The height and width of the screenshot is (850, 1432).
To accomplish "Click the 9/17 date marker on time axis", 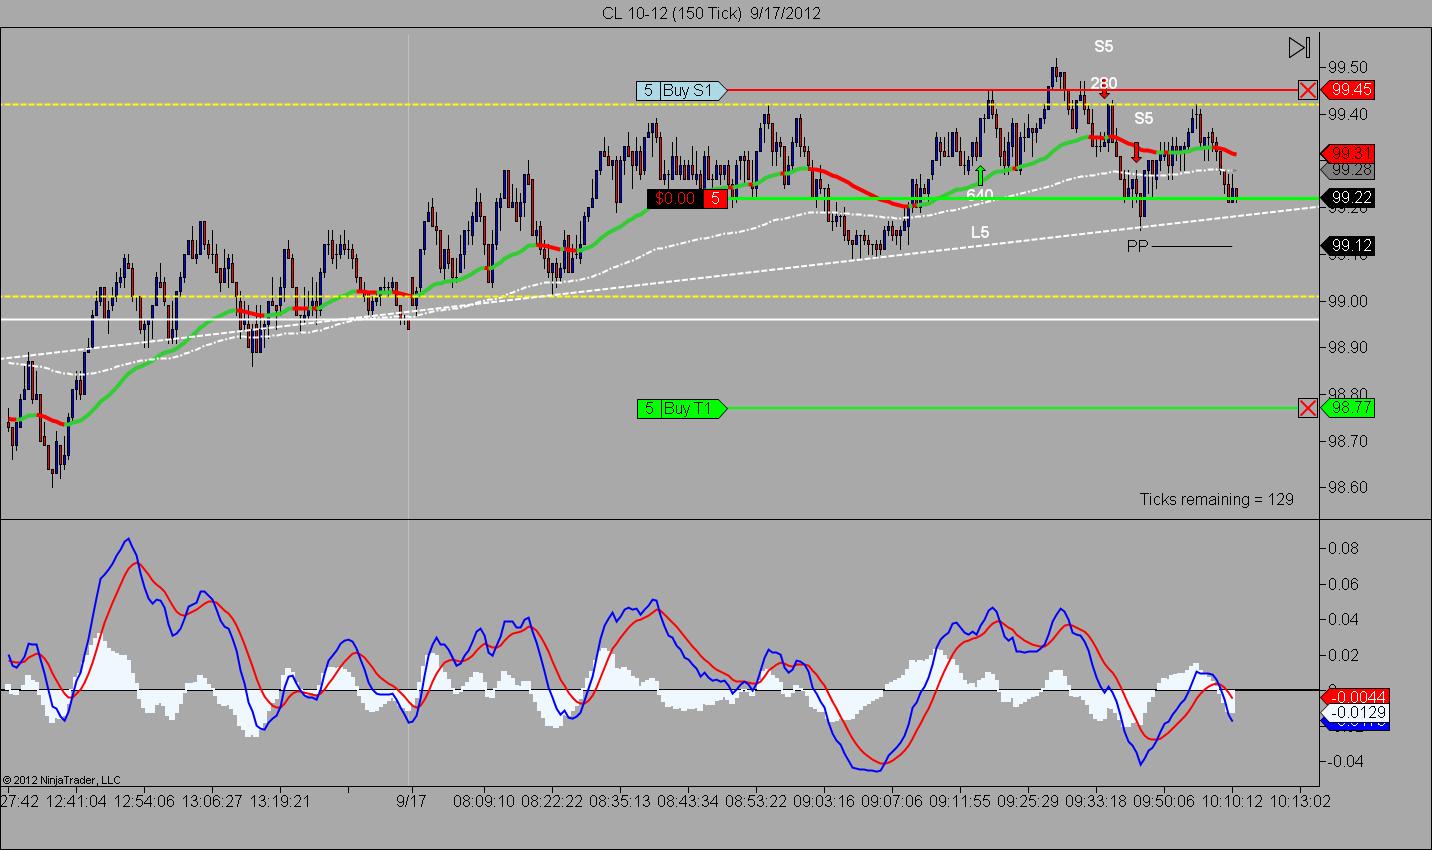I will tap(411, 801).
